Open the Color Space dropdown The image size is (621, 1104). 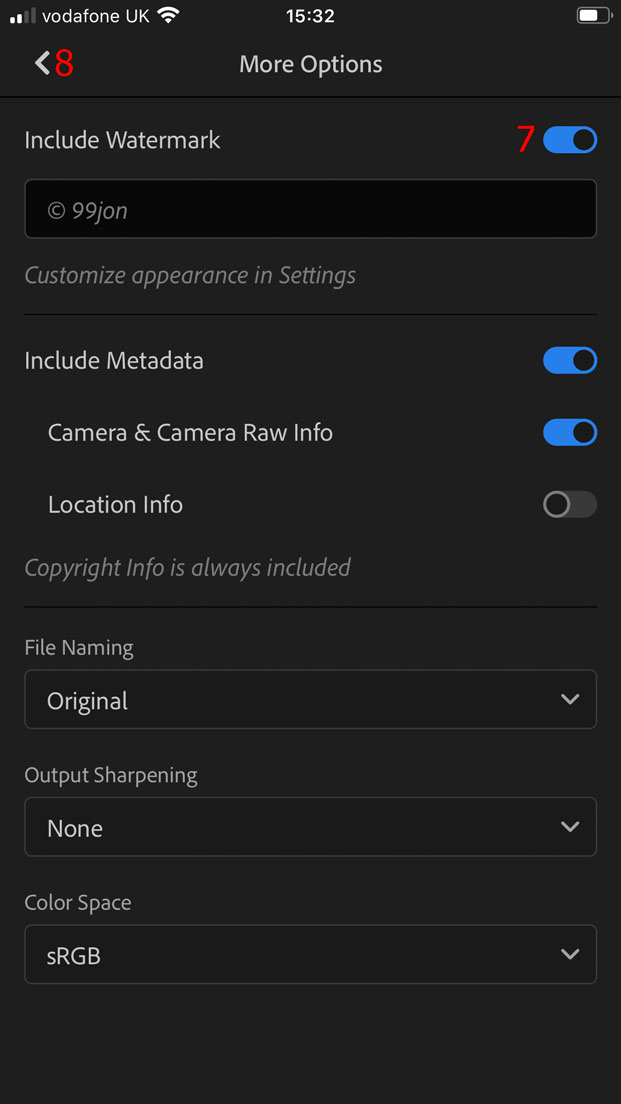[x=310, y=954]
